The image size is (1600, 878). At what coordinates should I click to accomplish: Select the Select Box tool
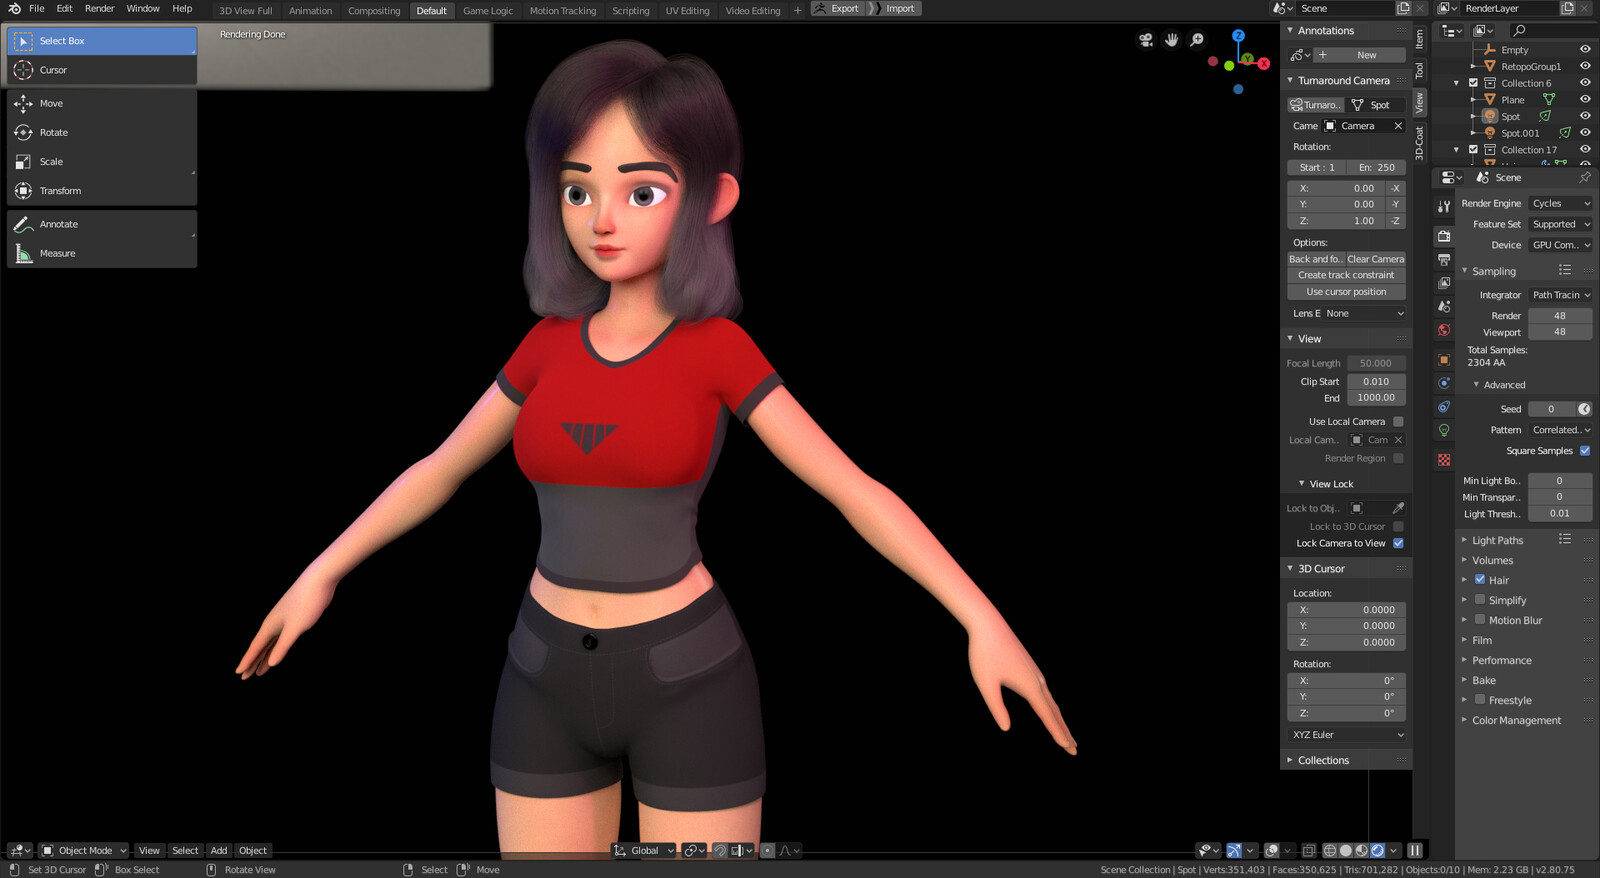tap(102, 41)
